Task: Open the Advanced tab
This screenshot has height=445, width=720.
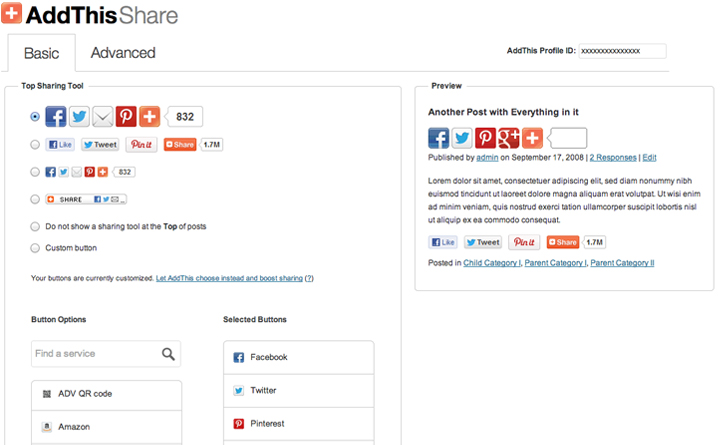Action: 123,53
